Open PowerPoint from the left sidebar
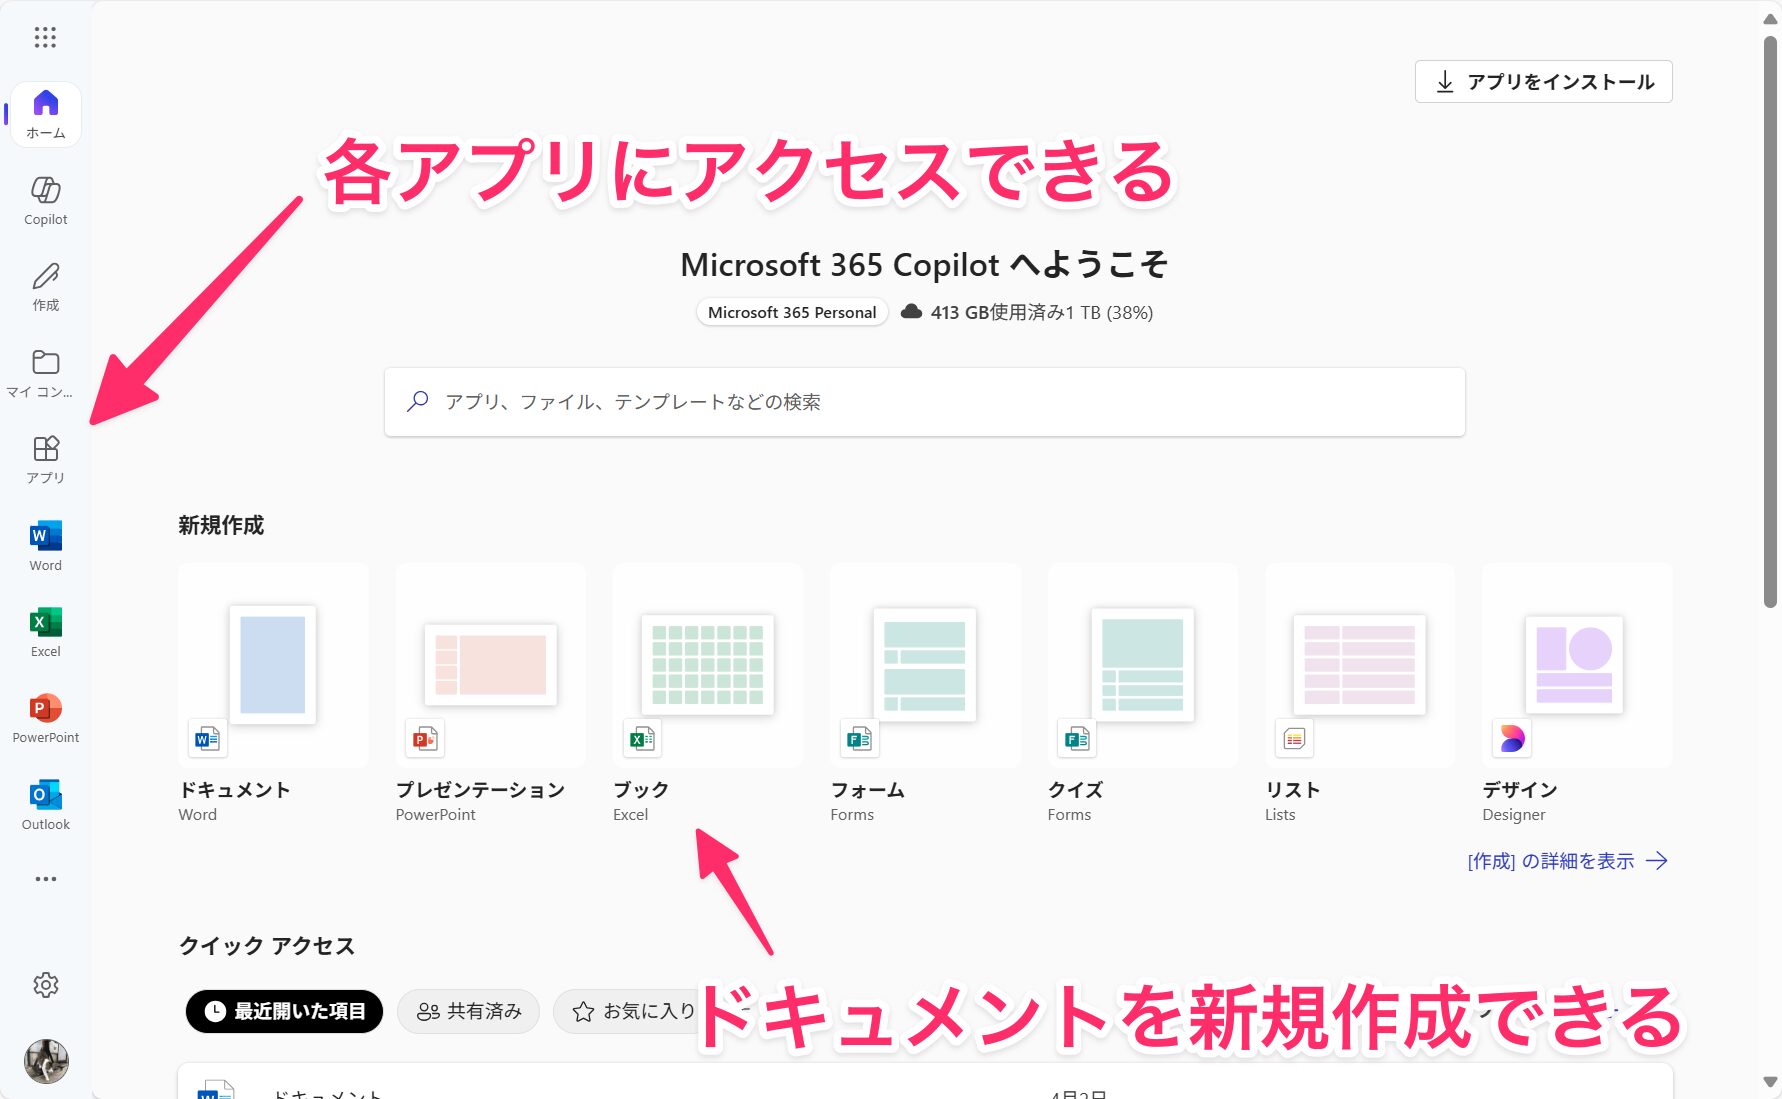This screenshot has width=1782, height=1099. pos(44,717)
